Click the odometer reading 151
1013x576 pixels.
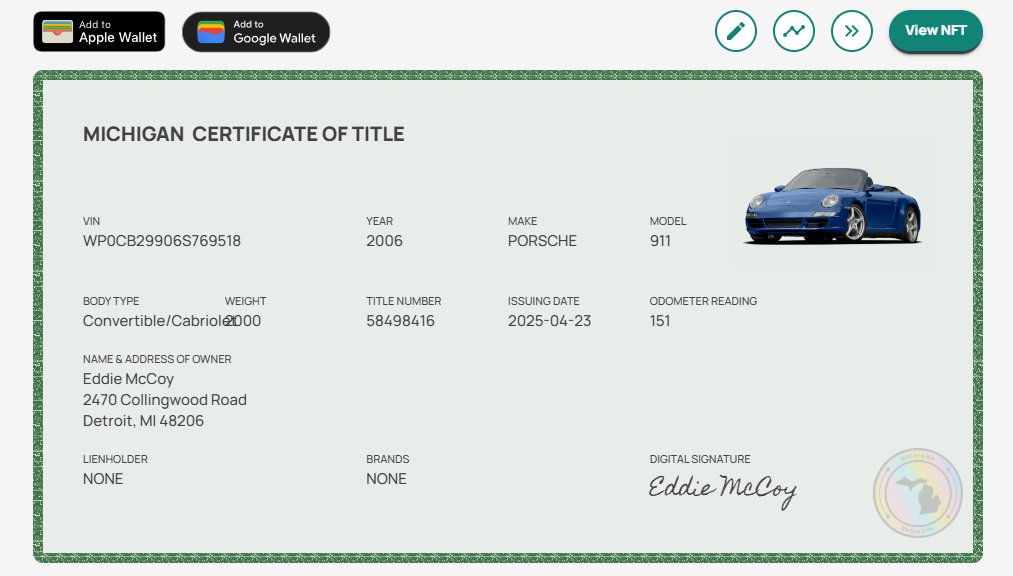tap(660, 321)
